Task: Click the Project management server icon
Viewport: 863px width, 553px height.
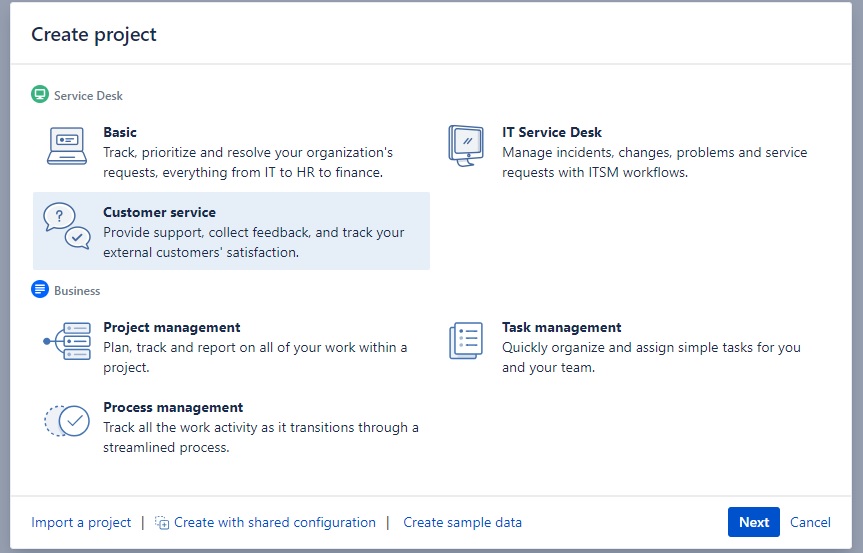Action: coord(67,341)
